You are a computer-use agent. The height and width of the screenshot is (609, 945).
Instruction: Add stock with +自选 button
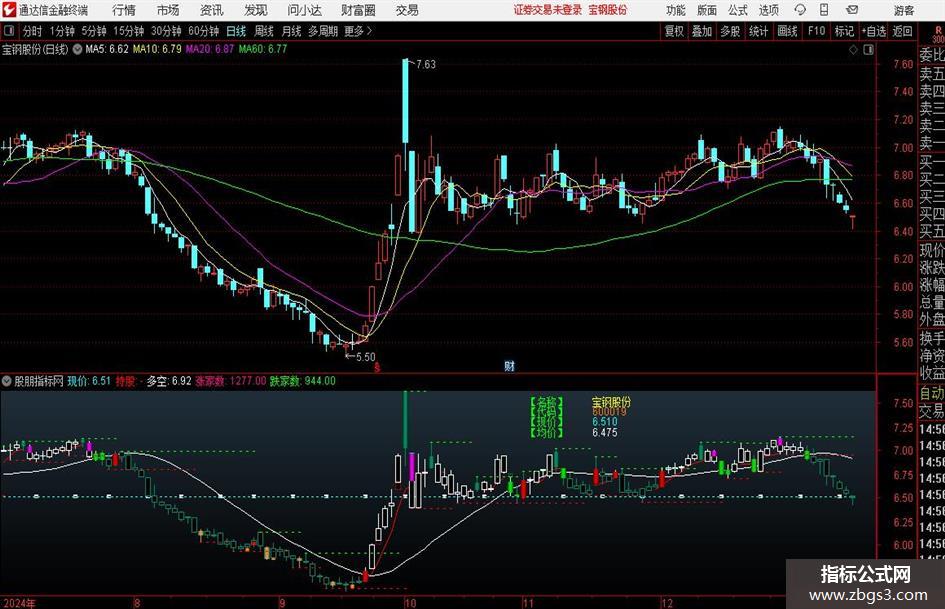point(873,31)
